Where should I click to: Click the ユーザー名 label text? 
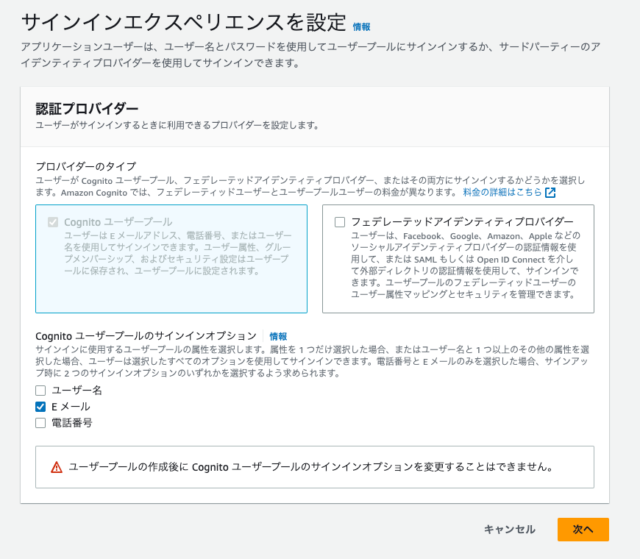(x=77, y=390)
